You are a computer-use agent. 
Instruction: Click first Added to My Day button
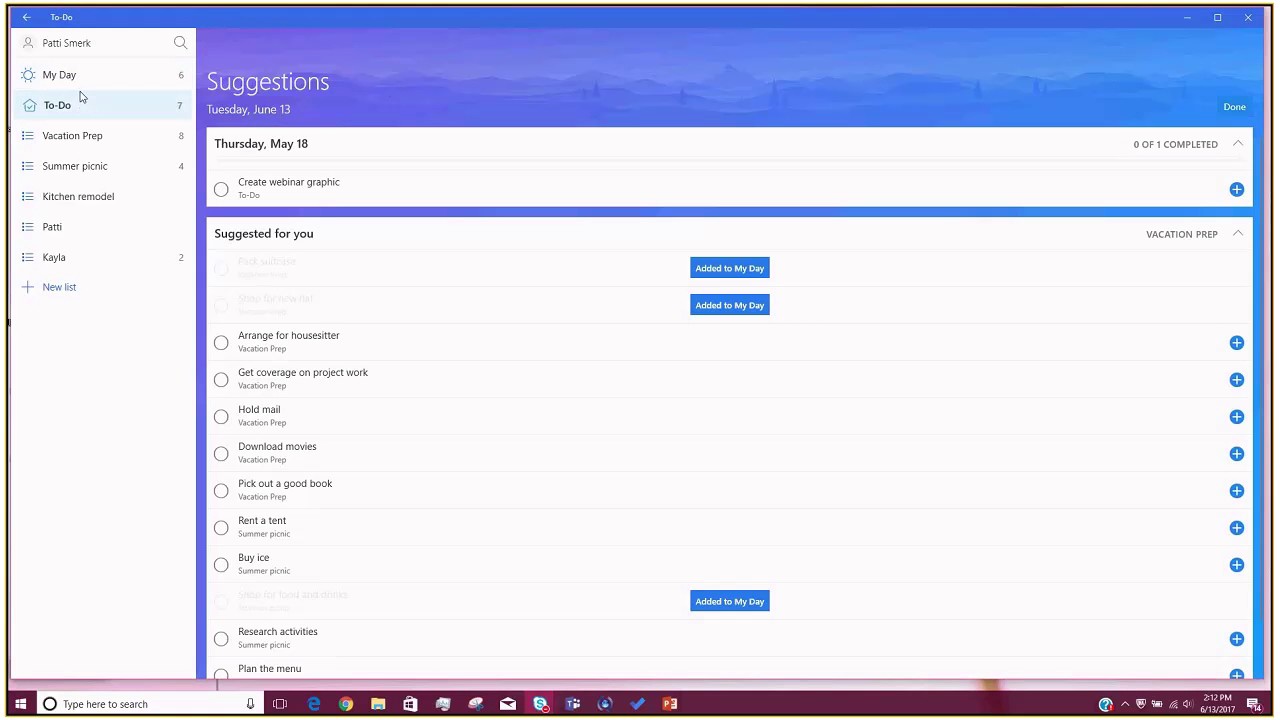[x=730, y=268]
